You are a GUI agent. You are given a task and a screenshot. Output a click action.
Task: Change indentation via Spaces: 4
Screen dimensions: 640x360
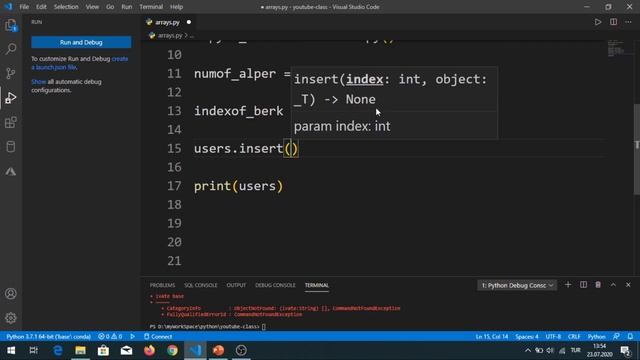527,337
